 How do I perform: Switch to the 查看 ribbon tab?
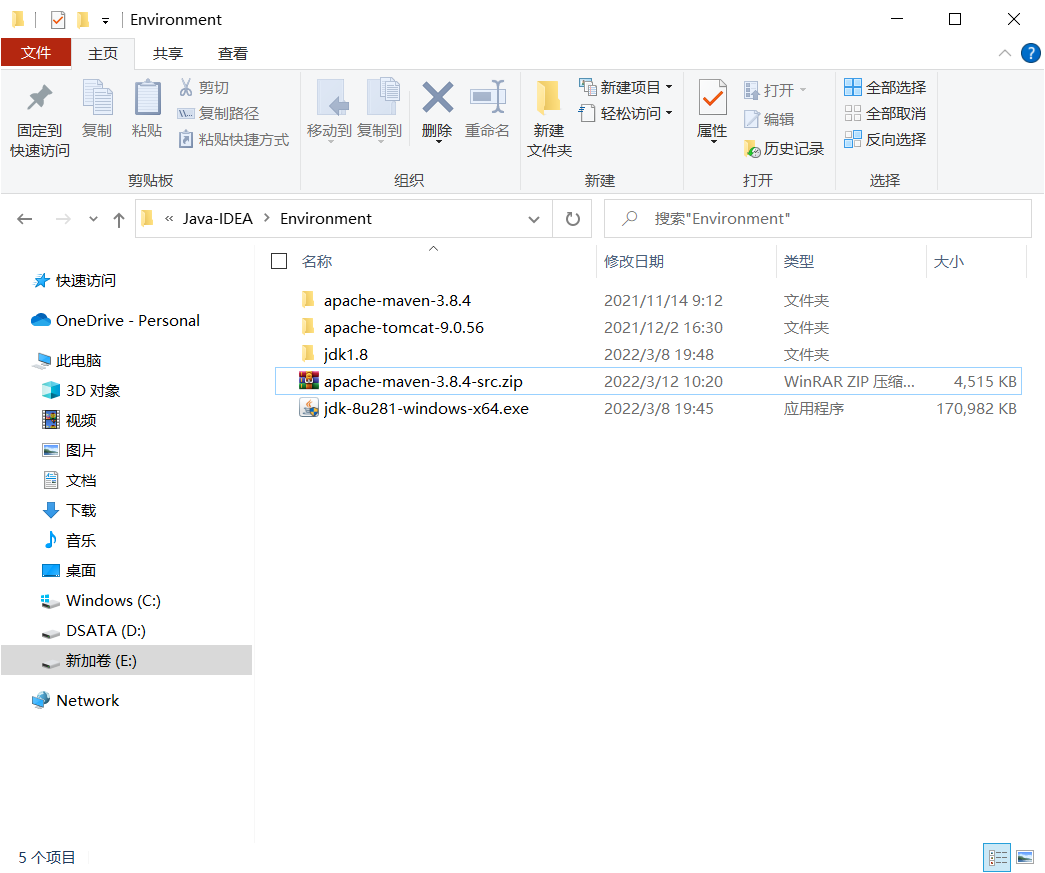coord(231,53)
